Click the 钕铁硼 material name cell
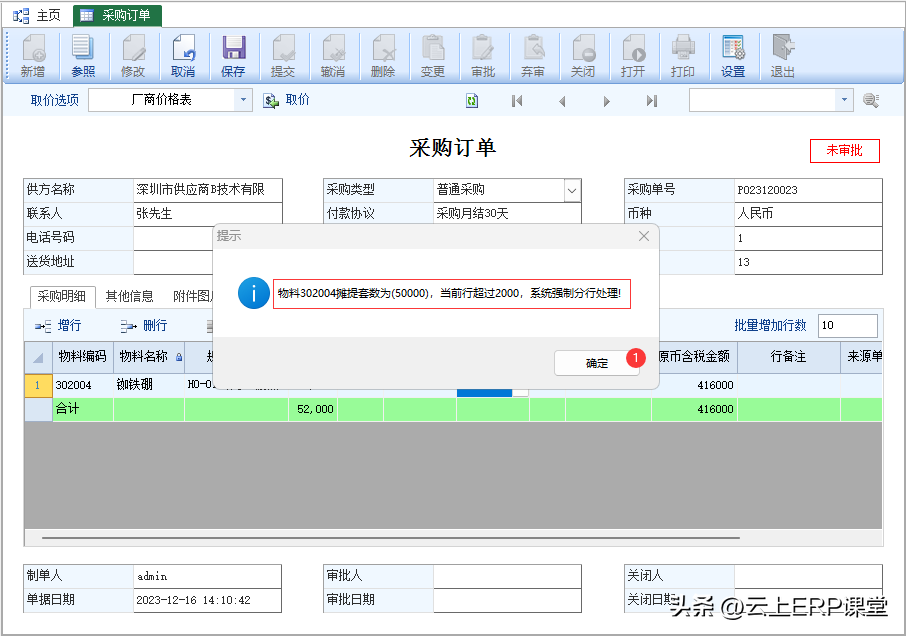The width and height of the screenshot is (906, 636). tap(149, 385)
